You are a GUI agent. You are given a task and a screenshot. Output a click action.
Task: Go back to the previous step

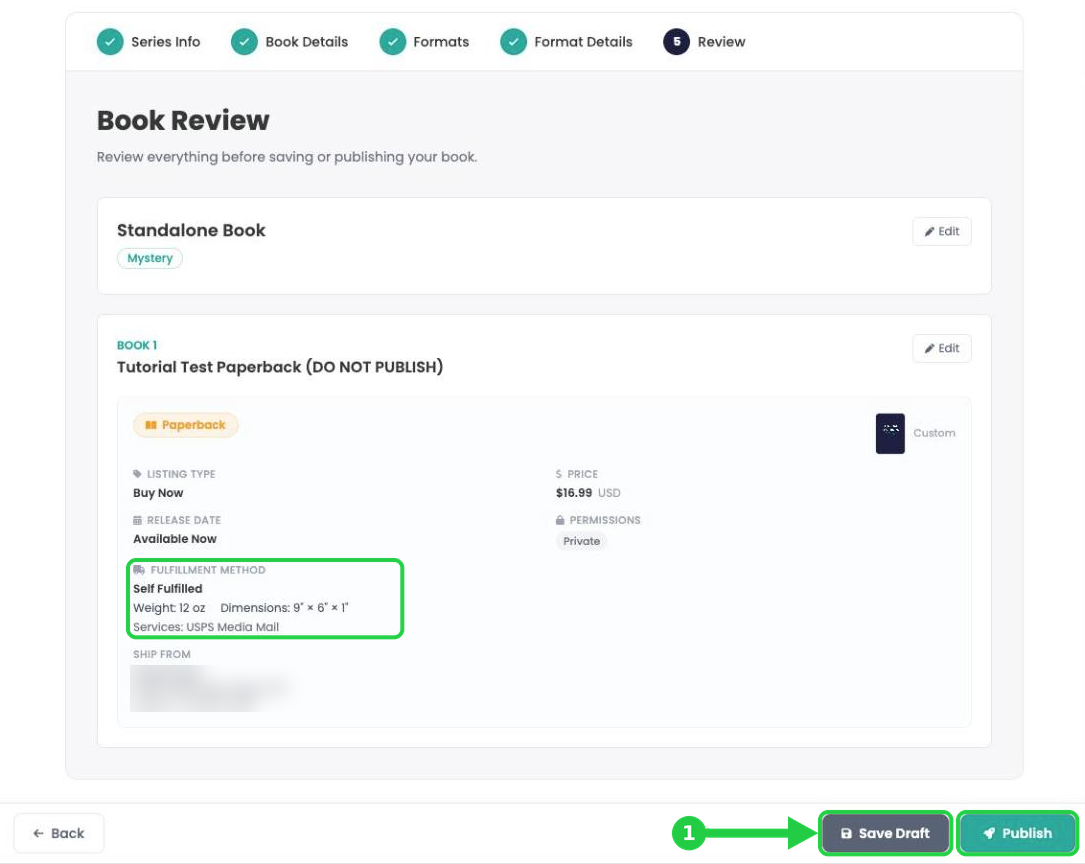pos(59,833)
